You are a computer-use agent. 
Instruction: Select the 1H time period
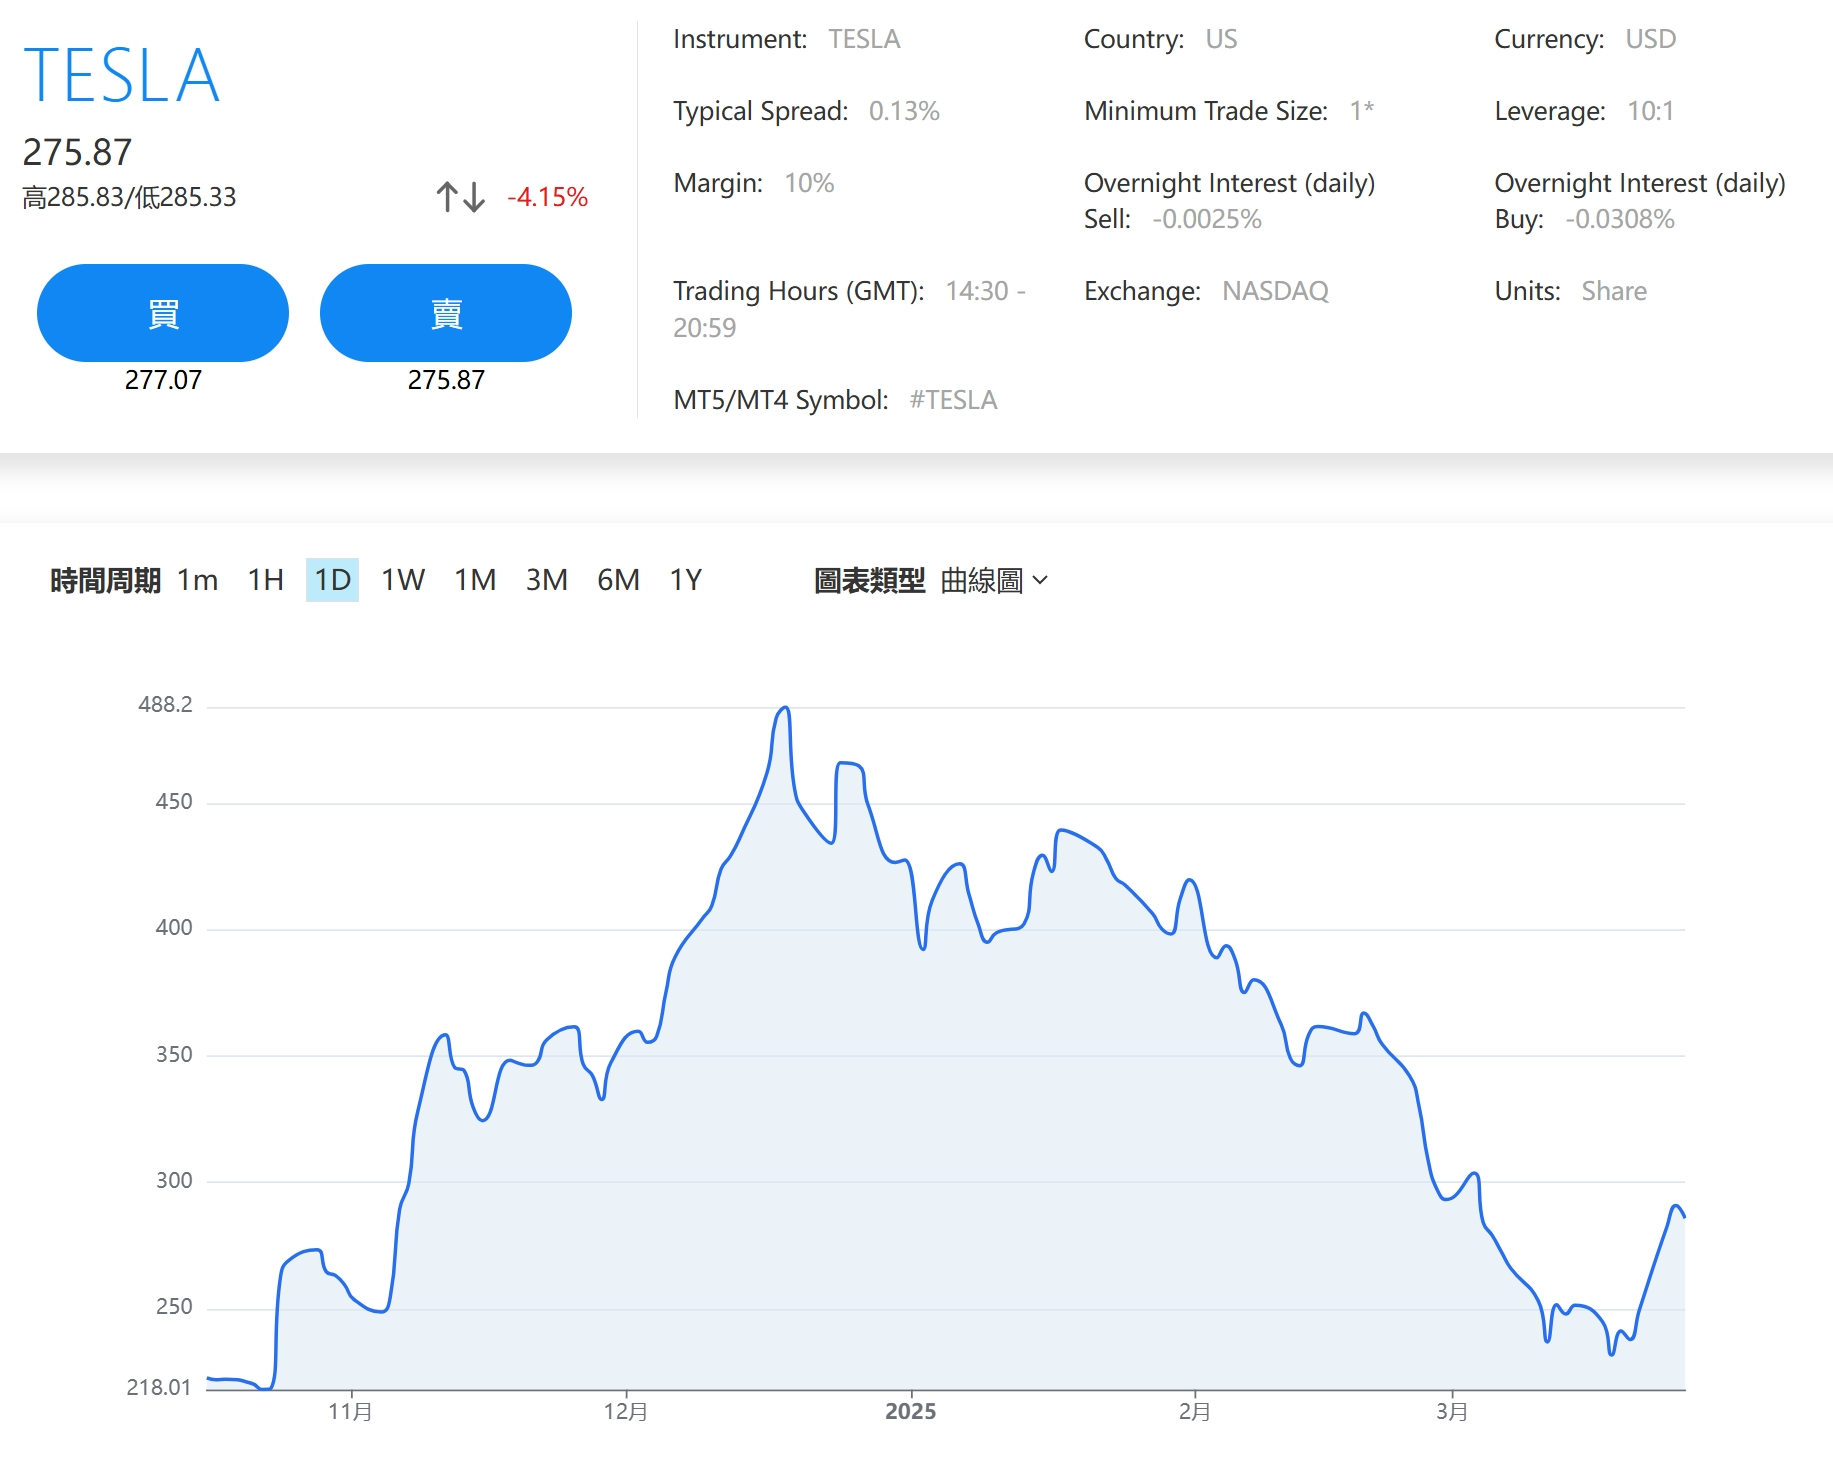(266, 580)
